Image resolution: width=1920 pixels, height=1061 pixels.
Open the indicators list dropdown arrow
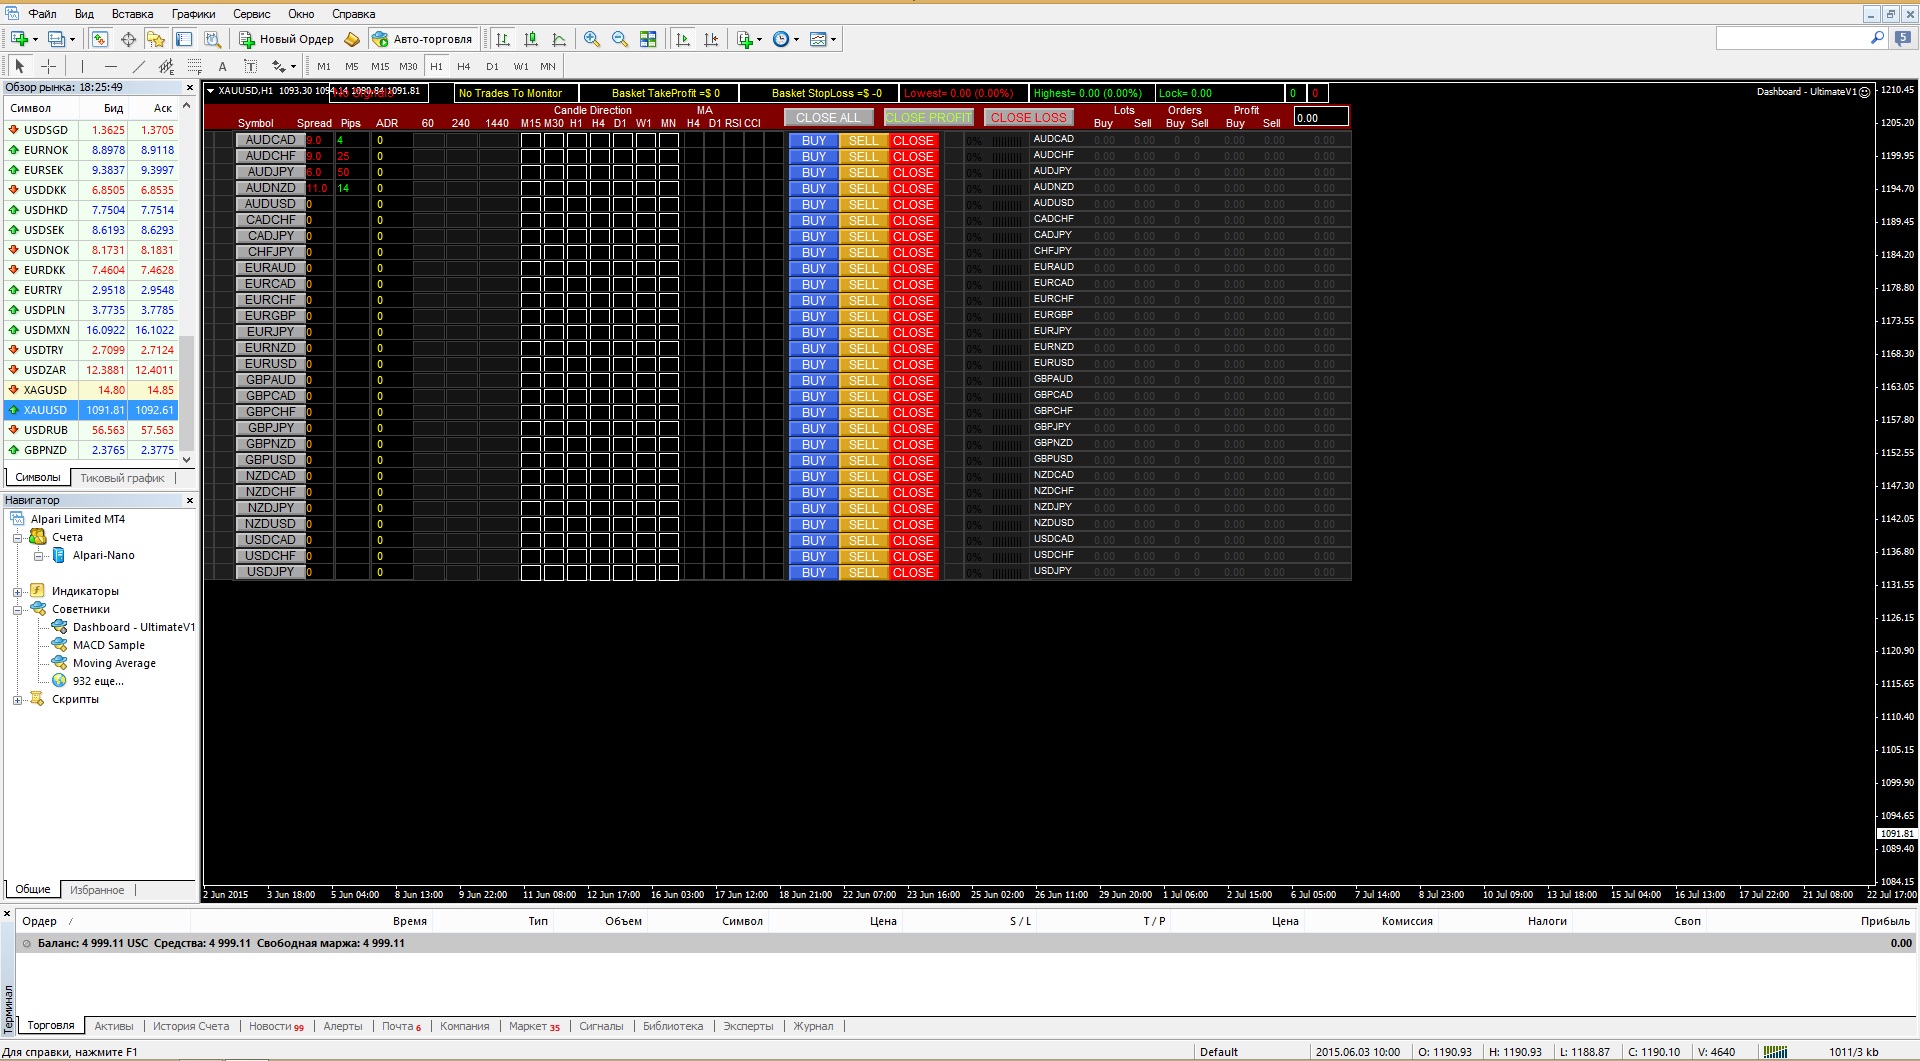(760, 39)
